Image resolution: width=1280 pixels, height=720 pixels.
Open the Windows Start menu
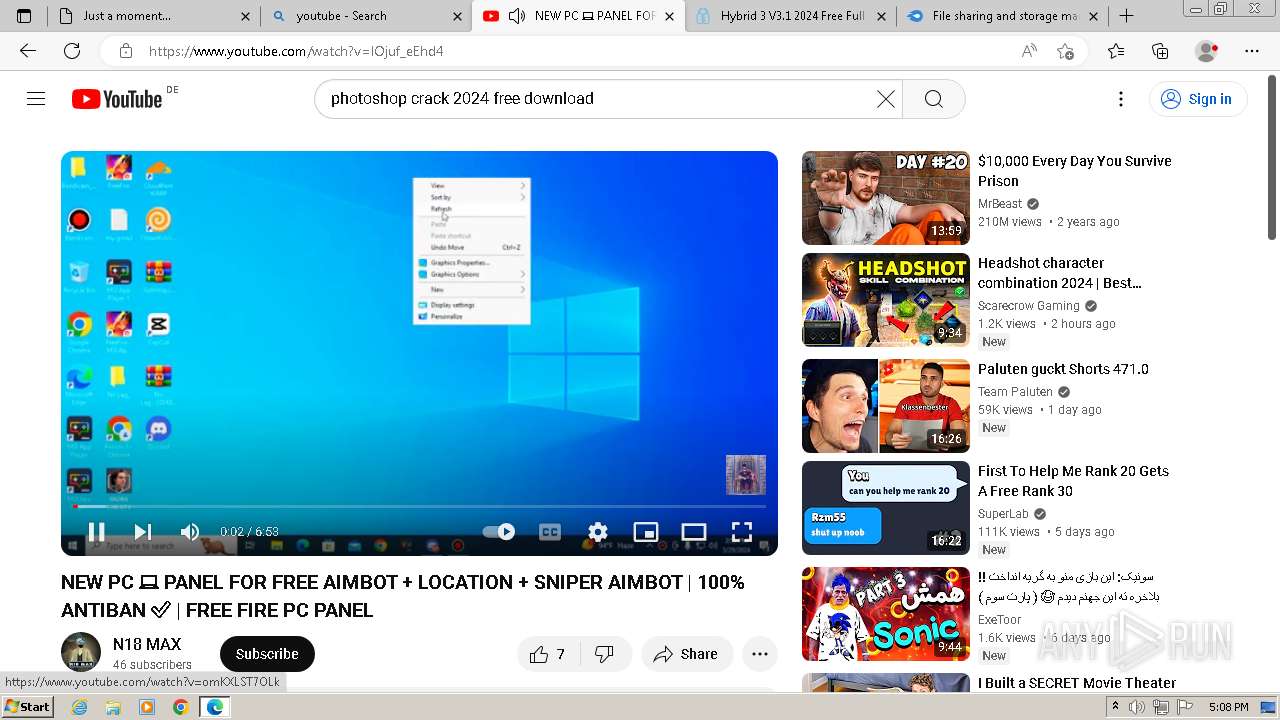click(x=28, y=707)
